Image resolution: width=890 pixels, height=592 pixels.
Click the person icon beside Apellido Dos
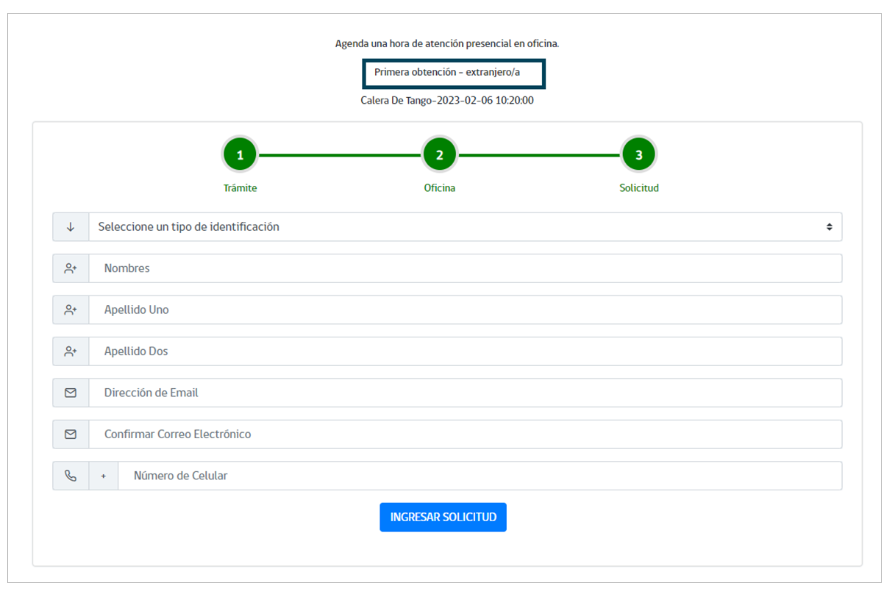pos(70,351)
